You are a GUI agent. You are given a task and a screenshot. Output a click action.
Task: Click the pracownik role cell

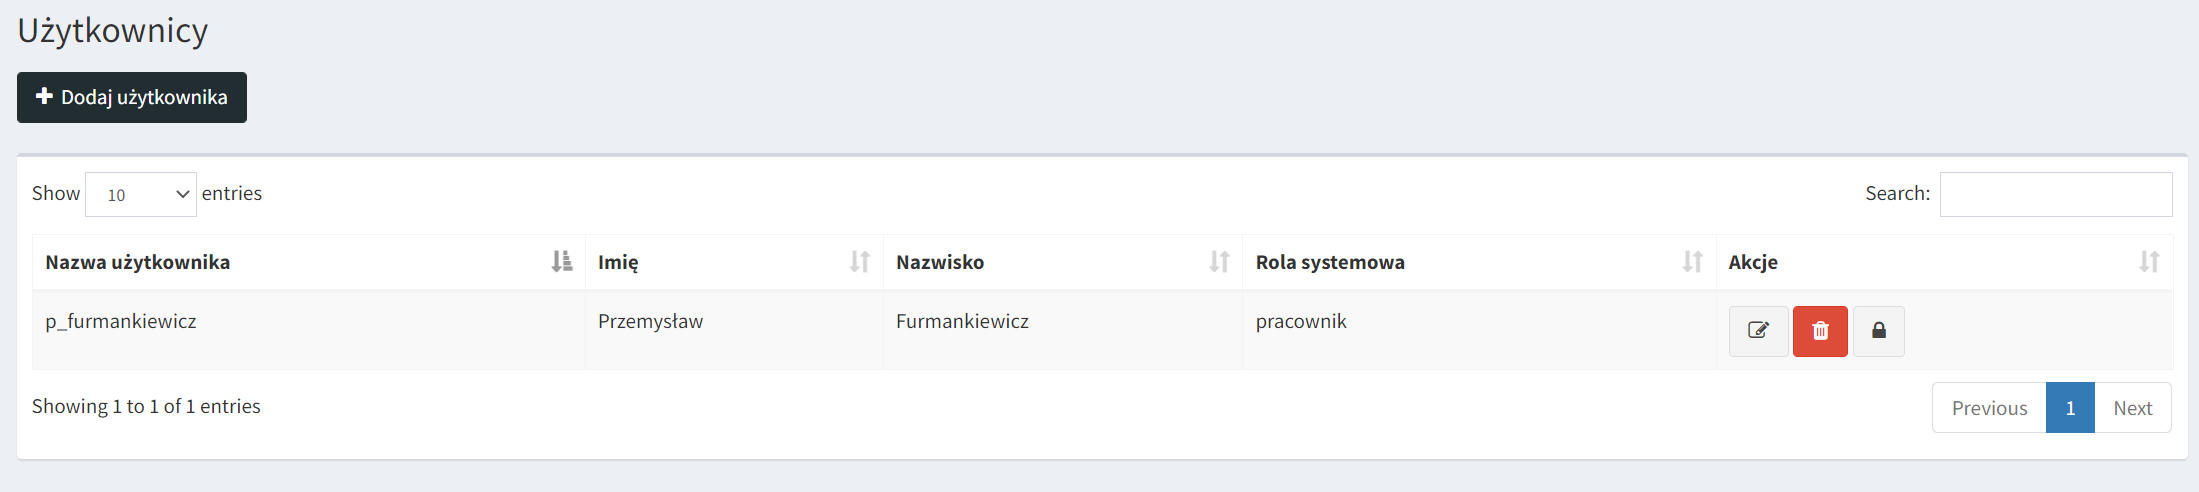tap(1301, 322)
